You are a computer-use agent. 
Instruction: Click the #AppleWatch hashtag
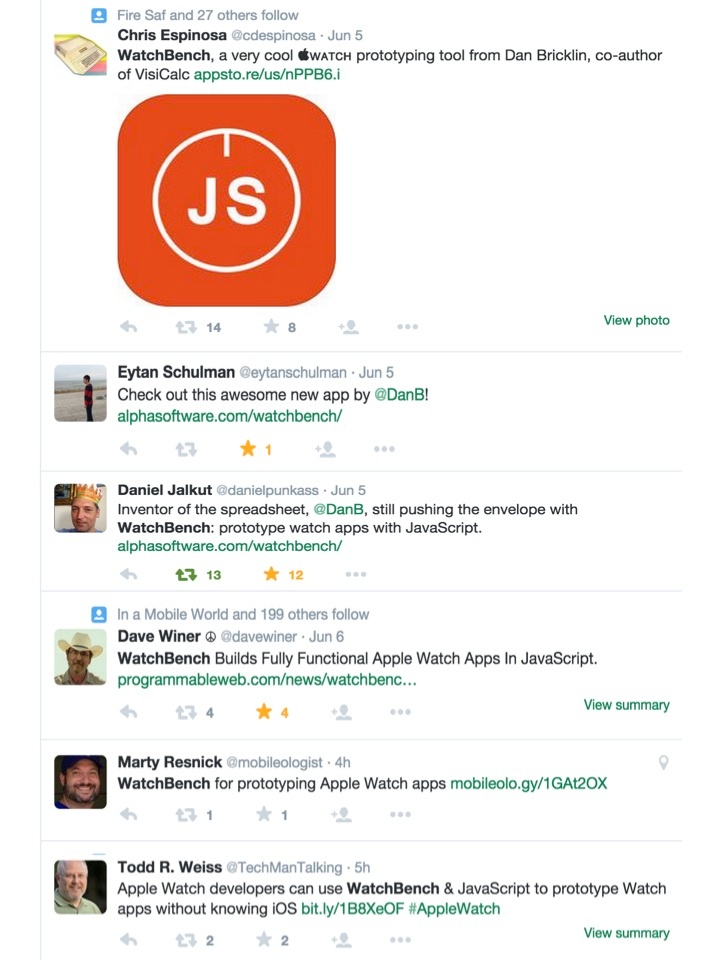click(x=454, y=909)
